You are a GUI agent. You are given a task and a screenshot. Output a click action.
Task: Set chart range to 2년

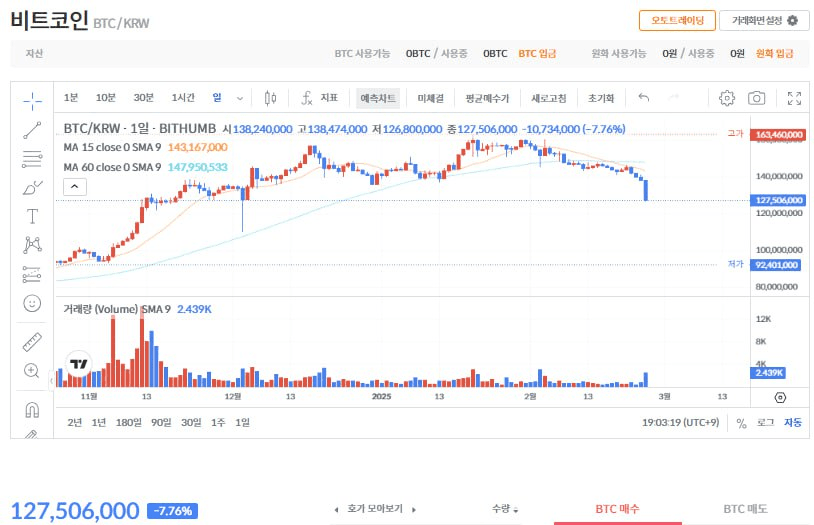(x=75, y=423)
